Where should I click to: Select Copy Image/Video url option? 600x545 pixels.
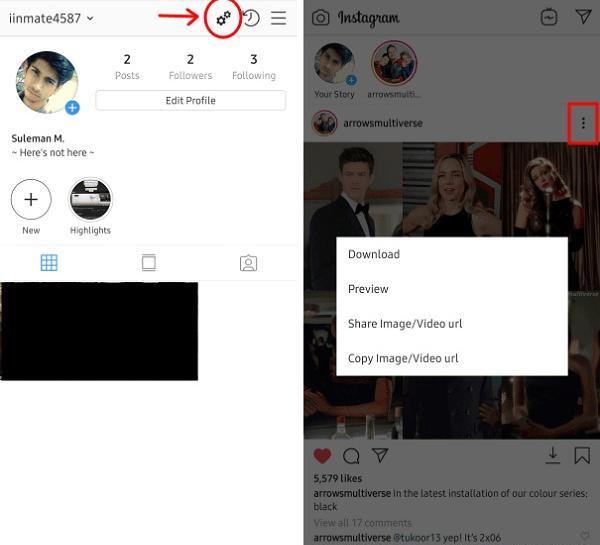click(x=452, y=359)
